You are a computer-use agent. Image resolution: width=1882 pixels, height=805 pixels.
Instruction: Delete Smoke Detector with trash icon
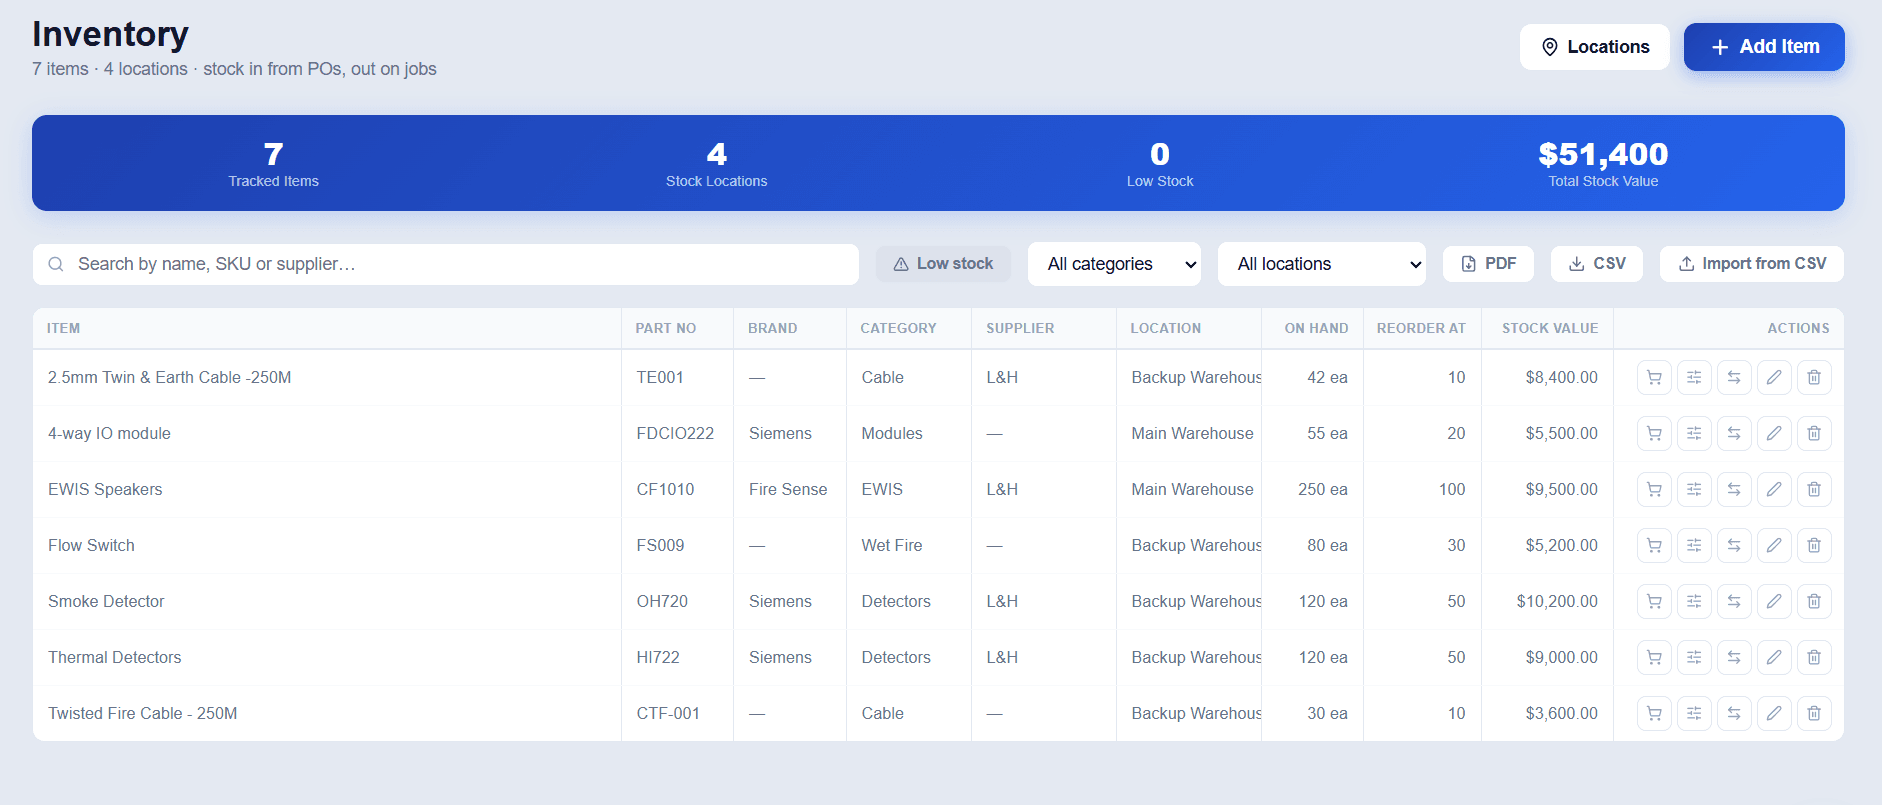point(1814,601)
